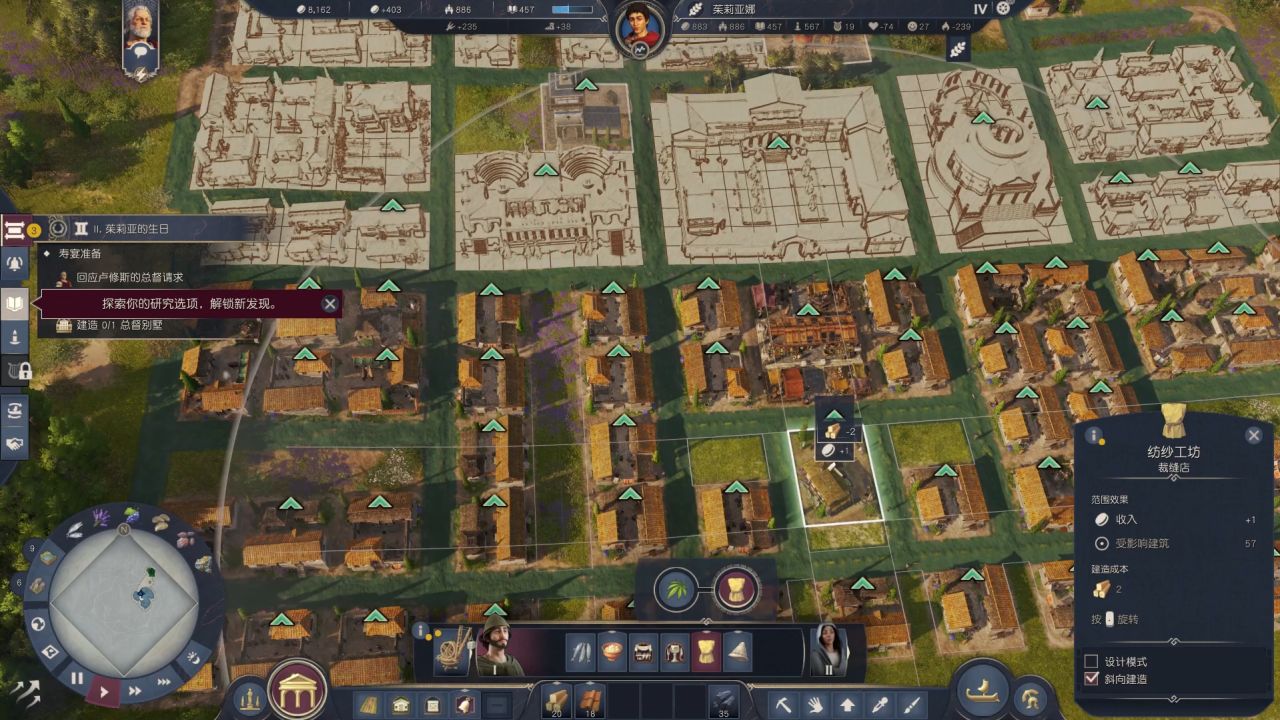This screenshot has height=720, width=1280.
Task: Choose the fish building in the construction bar
Action: [x=582, y=652]
